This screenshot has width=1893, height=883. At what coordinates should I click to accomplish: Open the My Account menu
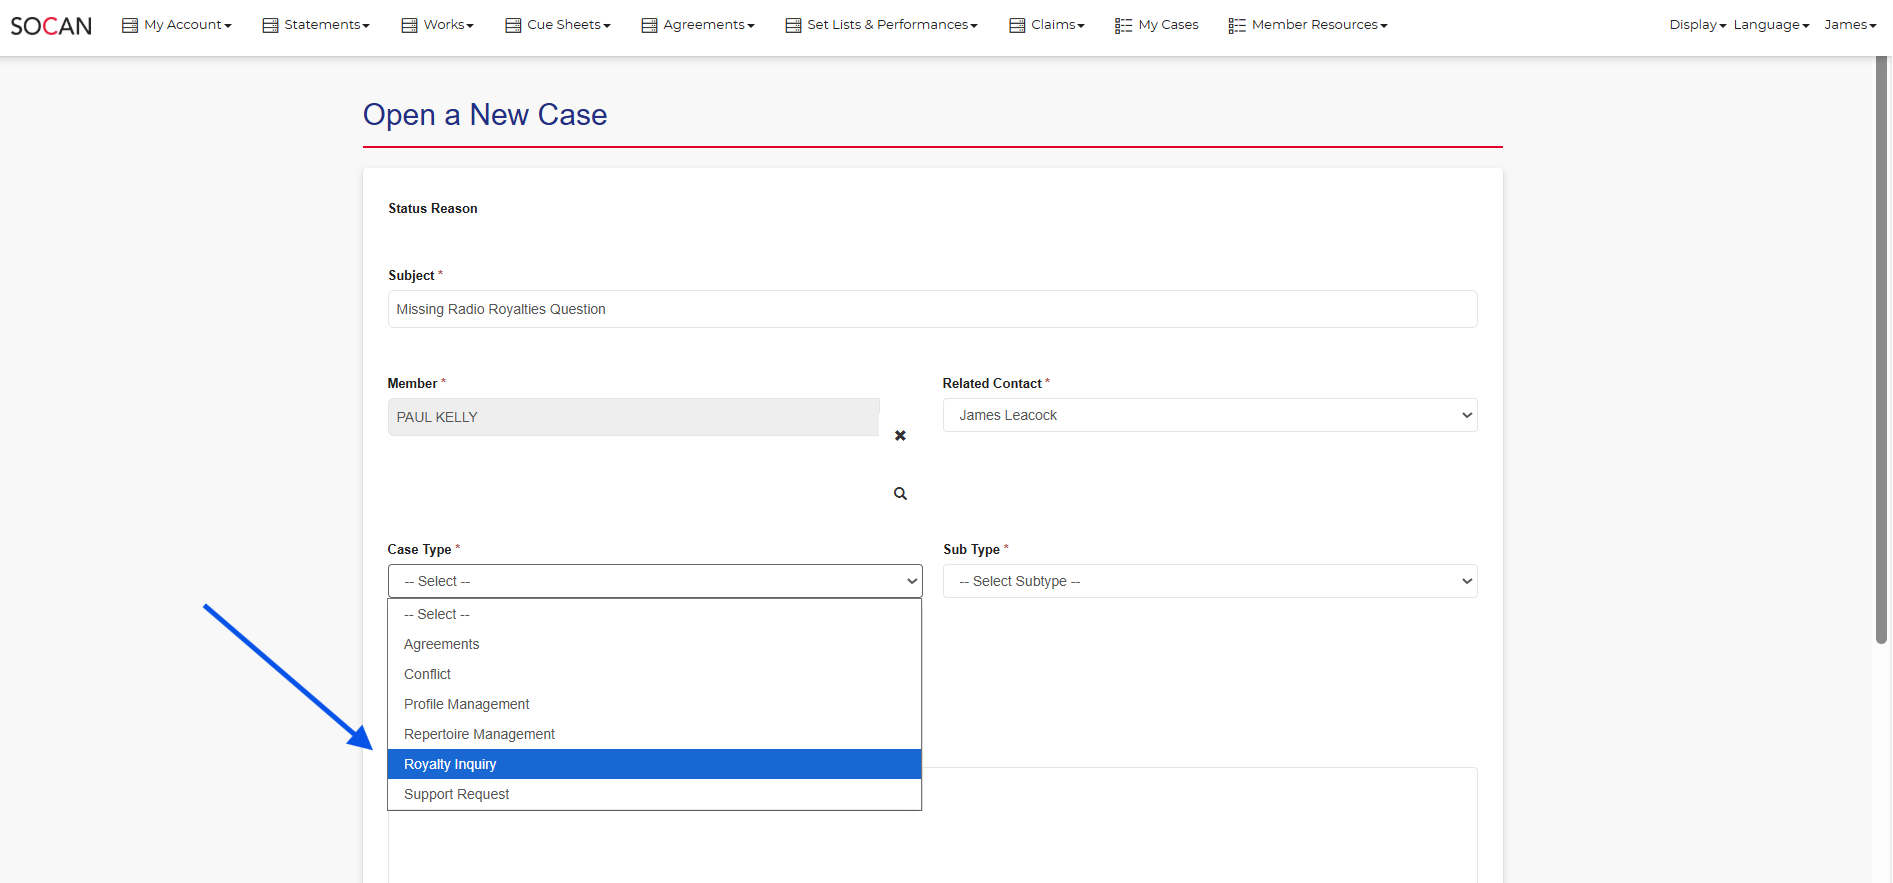177,25
